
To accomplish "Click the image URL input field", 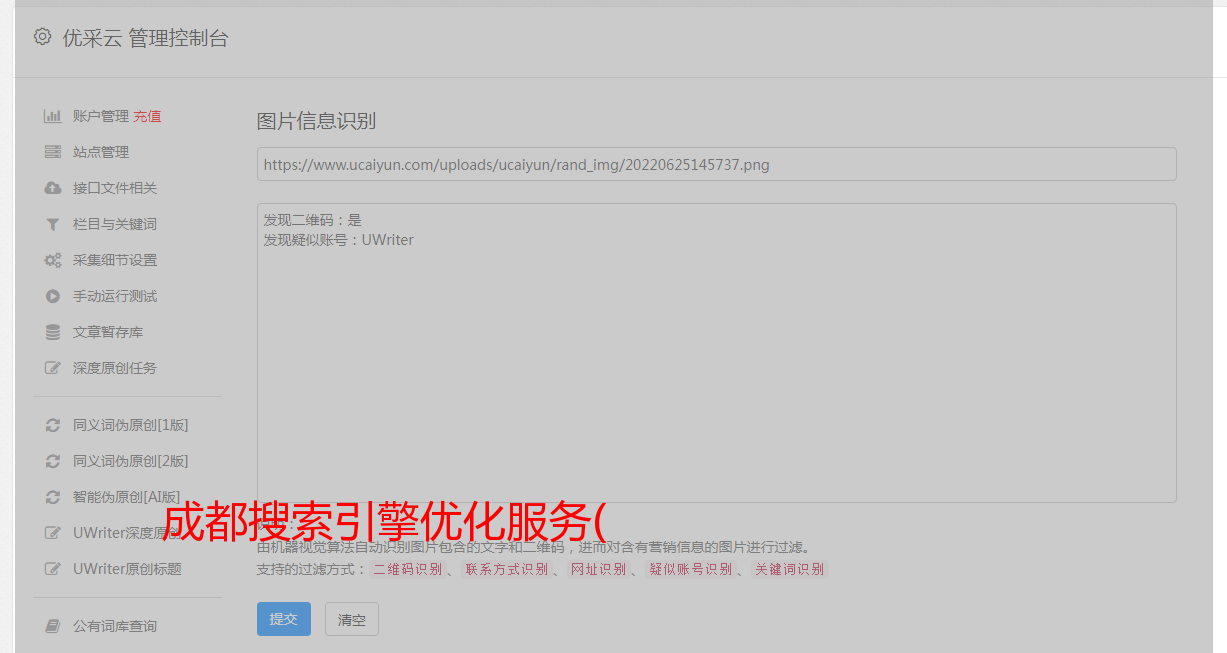I will 716,164.
